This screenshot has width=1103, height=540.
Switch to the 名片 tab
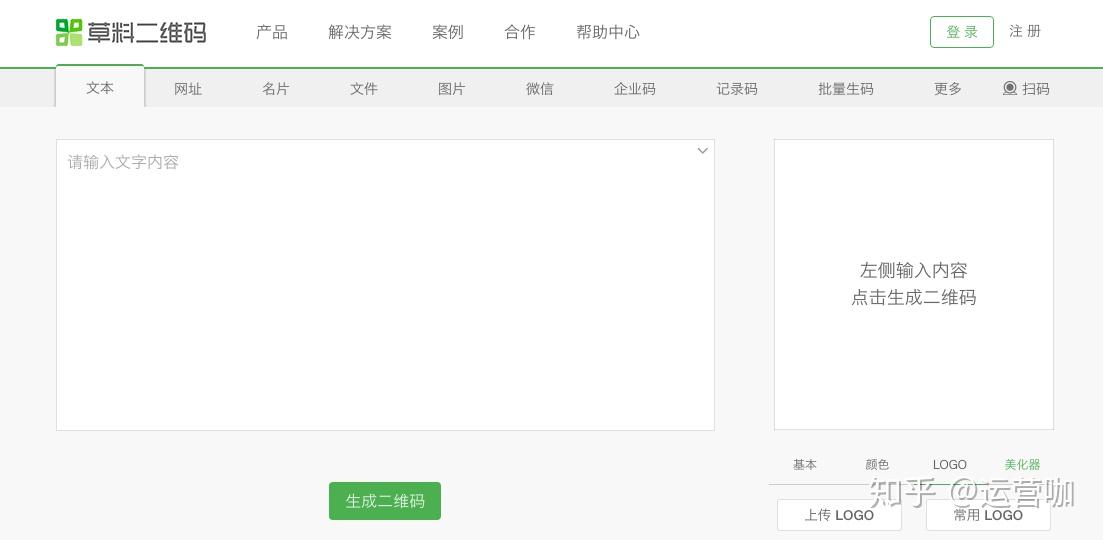[x=276, y=89]
